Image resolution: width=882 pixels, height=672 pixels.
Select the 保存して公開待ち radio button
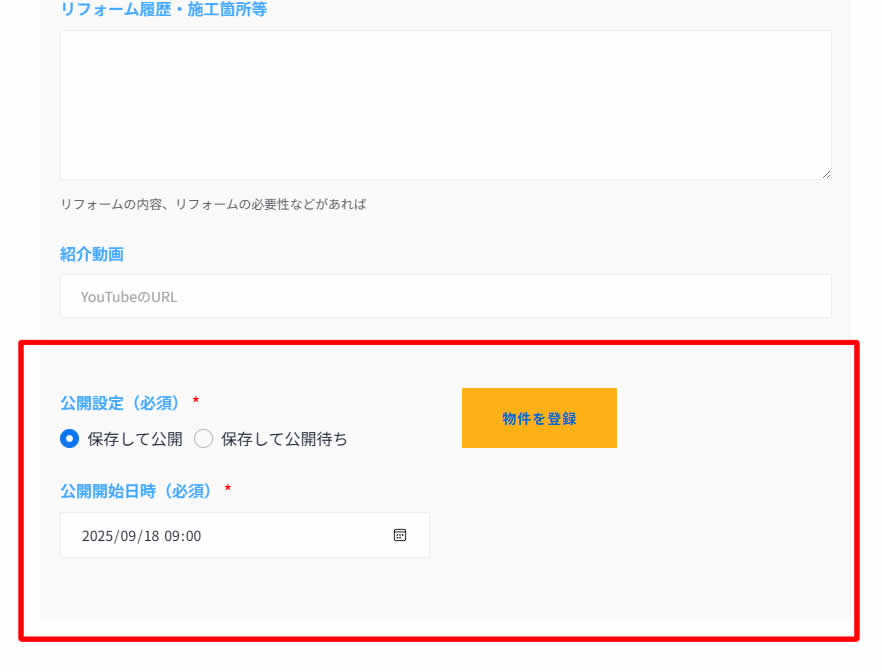203,438
